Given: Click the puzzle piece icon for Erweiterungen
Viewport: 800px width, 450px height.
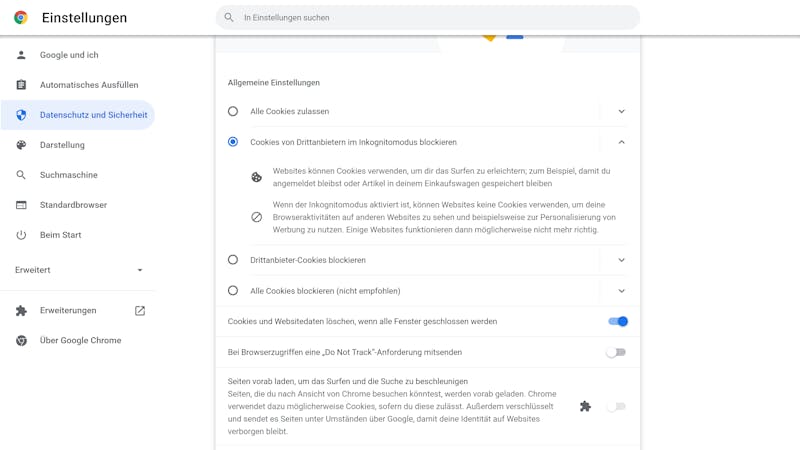Looking at the screenshot, I should 21,310.
